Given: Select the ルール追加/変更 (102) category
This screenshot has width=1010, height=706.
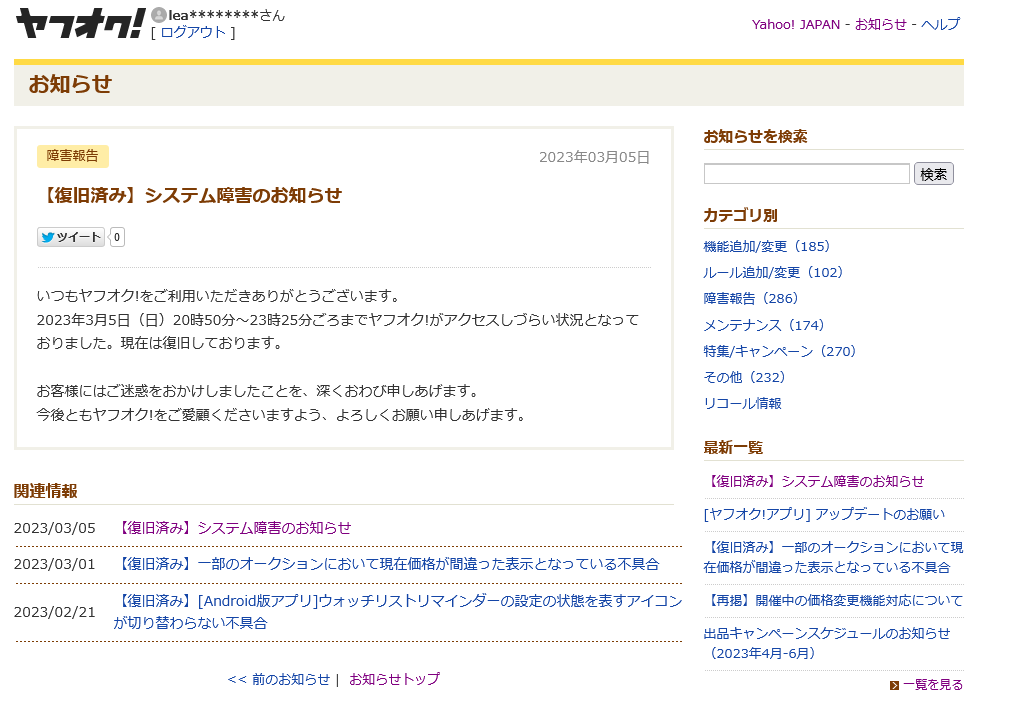Looking at the screenshot, I should click(x=773, y=272).
